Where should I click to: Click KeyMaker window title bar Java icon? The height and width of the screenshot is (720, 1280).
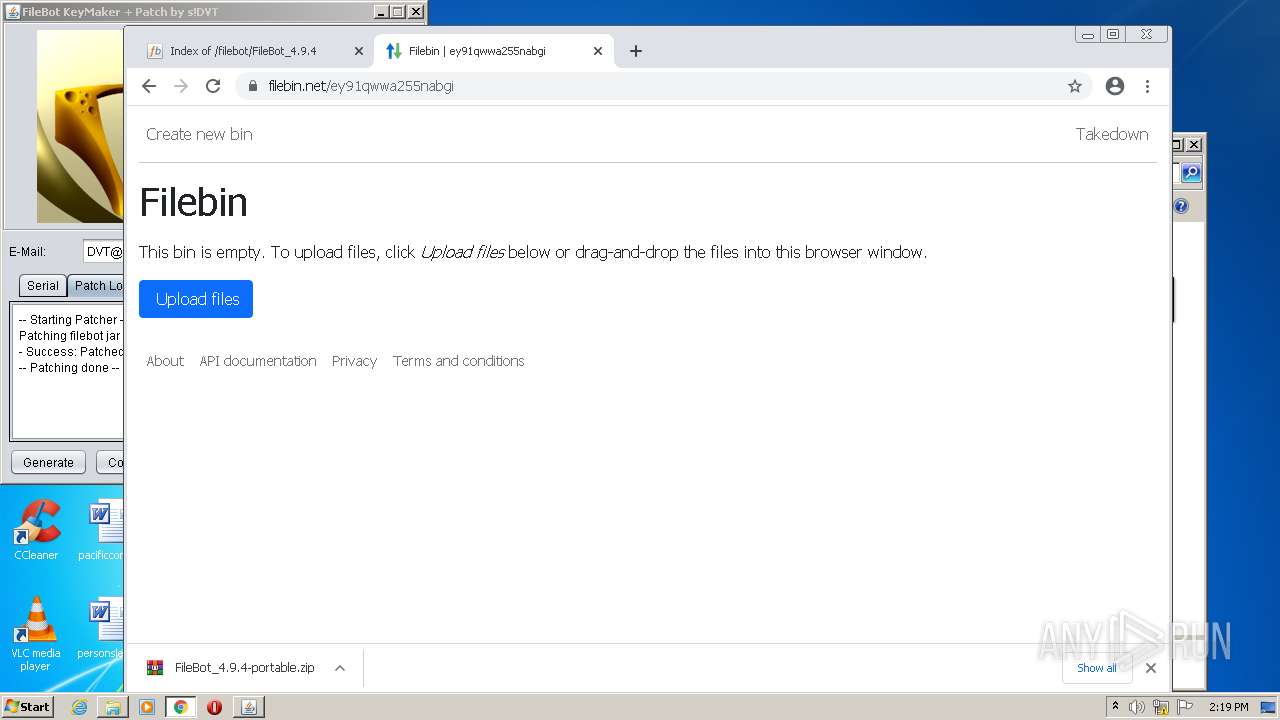pos(13,12)
